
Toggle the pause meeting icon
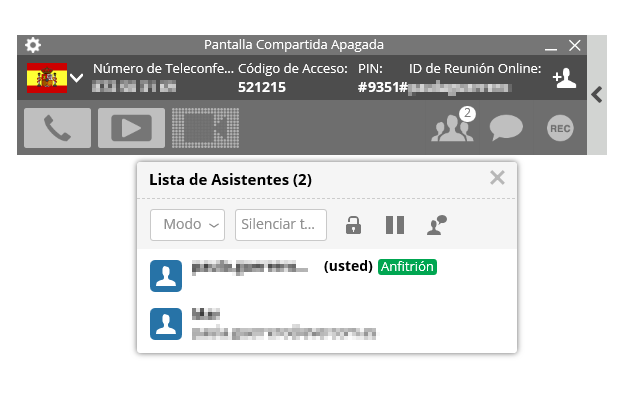tap(395, 225)
